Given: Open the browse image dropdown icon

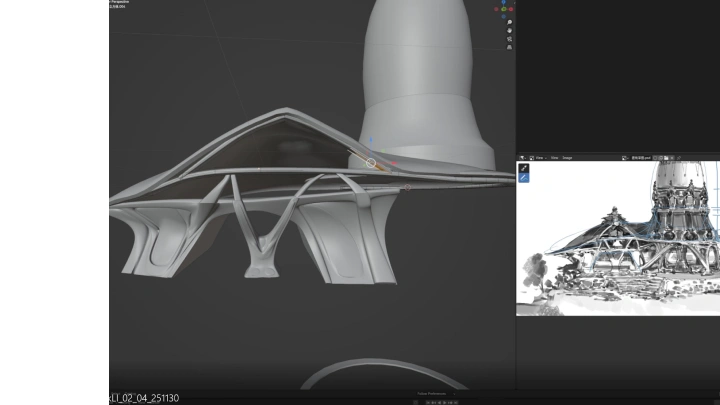Looking at the screenshot, I should click(624, 158).
